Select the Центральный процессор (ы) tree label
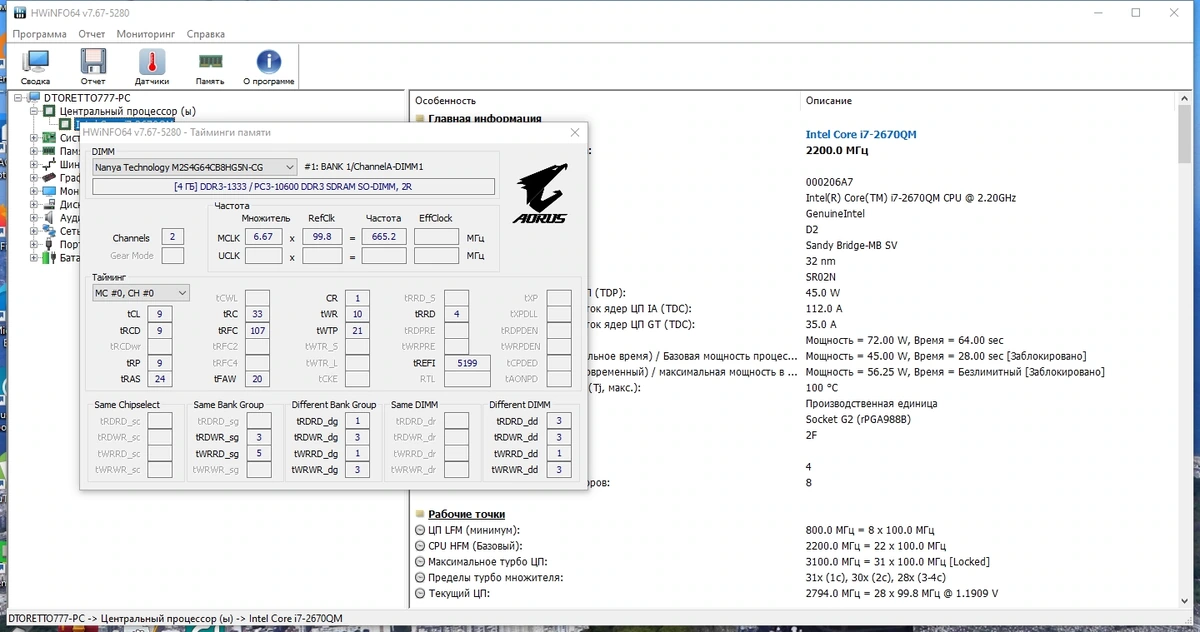Screen dimensions: 1200x632 click(128, 111)
